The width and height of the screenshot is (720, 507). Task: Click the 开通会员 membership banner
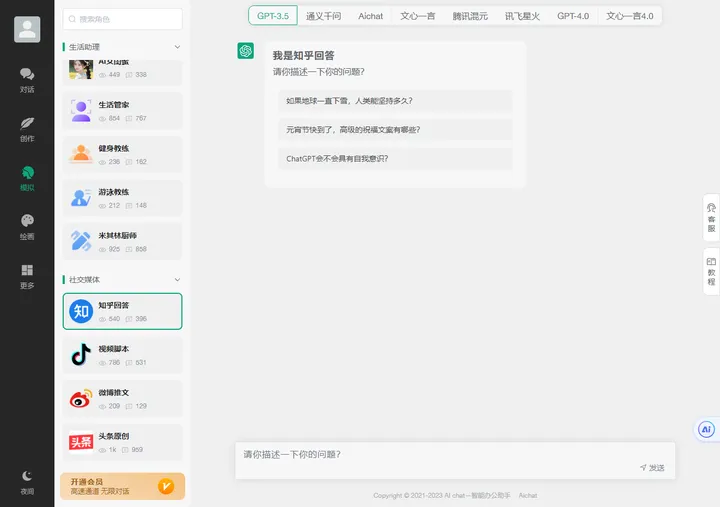click(123, 486)
